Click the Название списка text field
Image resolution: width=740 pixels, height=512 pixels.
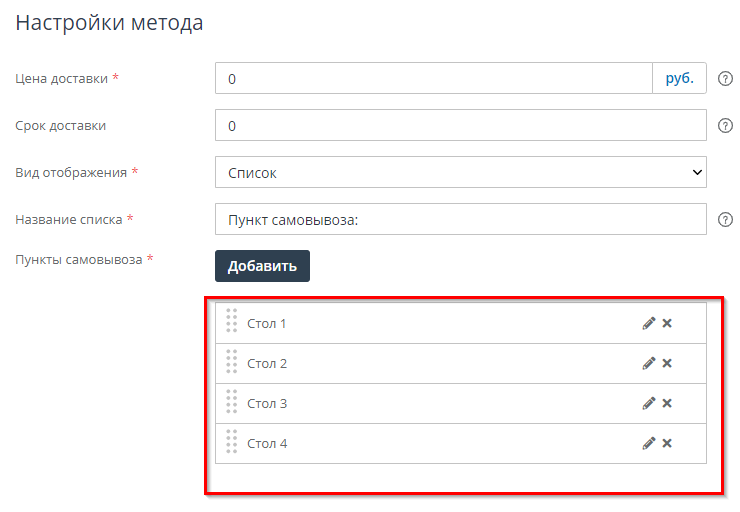[x=460, y=220]
